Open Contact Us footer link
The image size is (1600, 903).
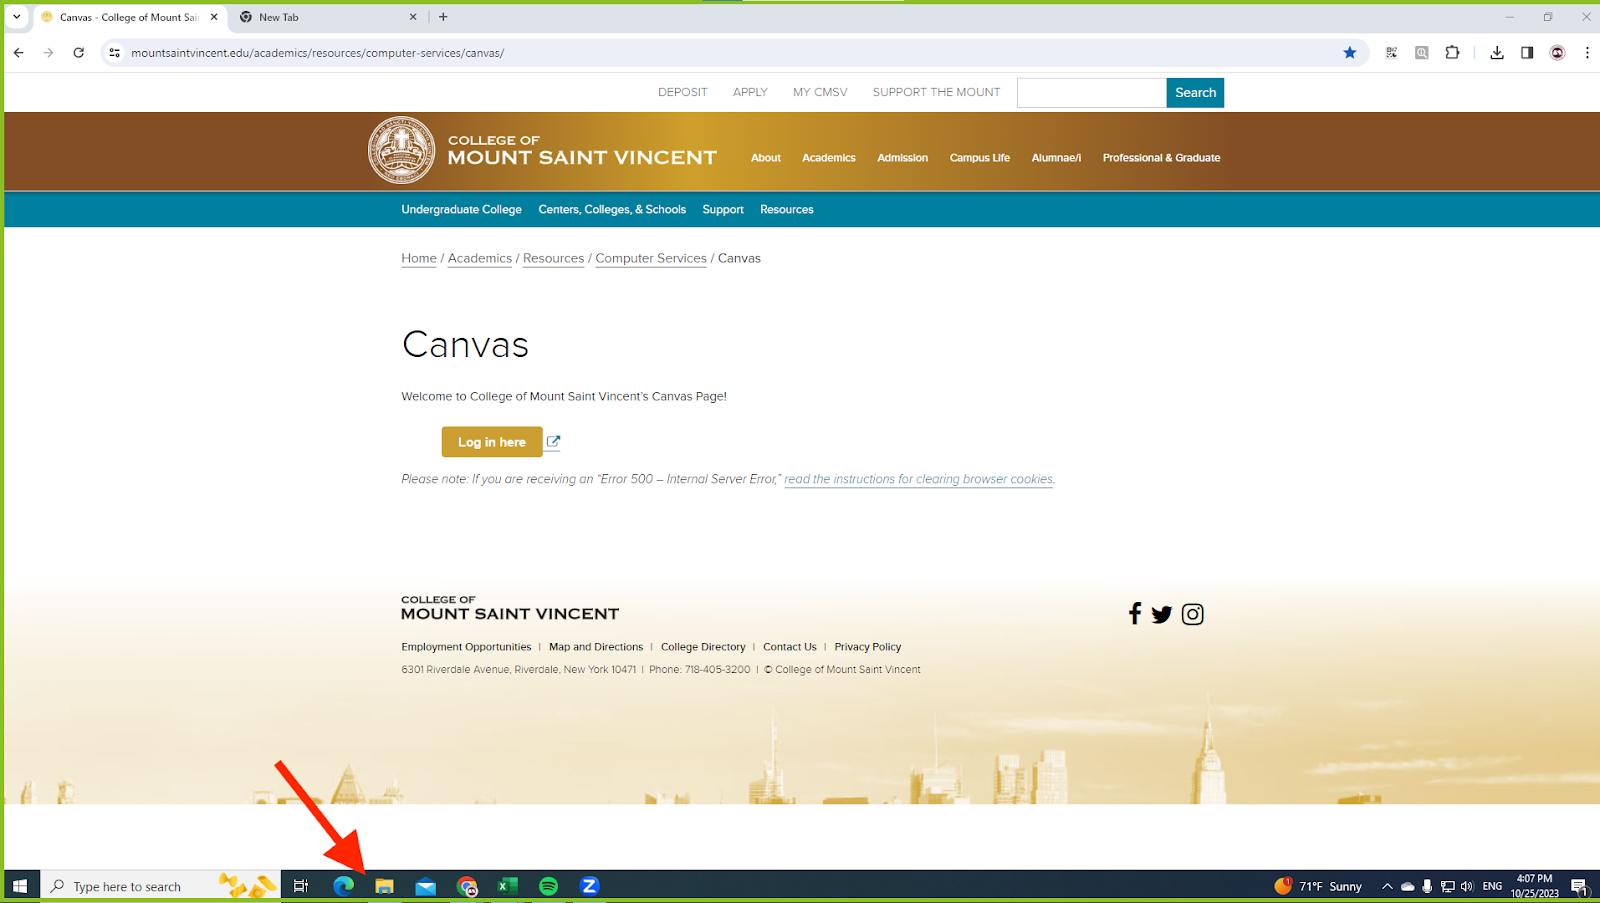[x=790, y=647]
